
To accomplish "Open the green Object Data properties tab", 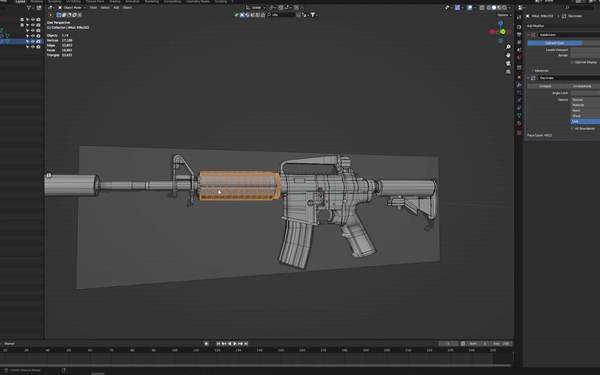I will click(x=519, y=116).
